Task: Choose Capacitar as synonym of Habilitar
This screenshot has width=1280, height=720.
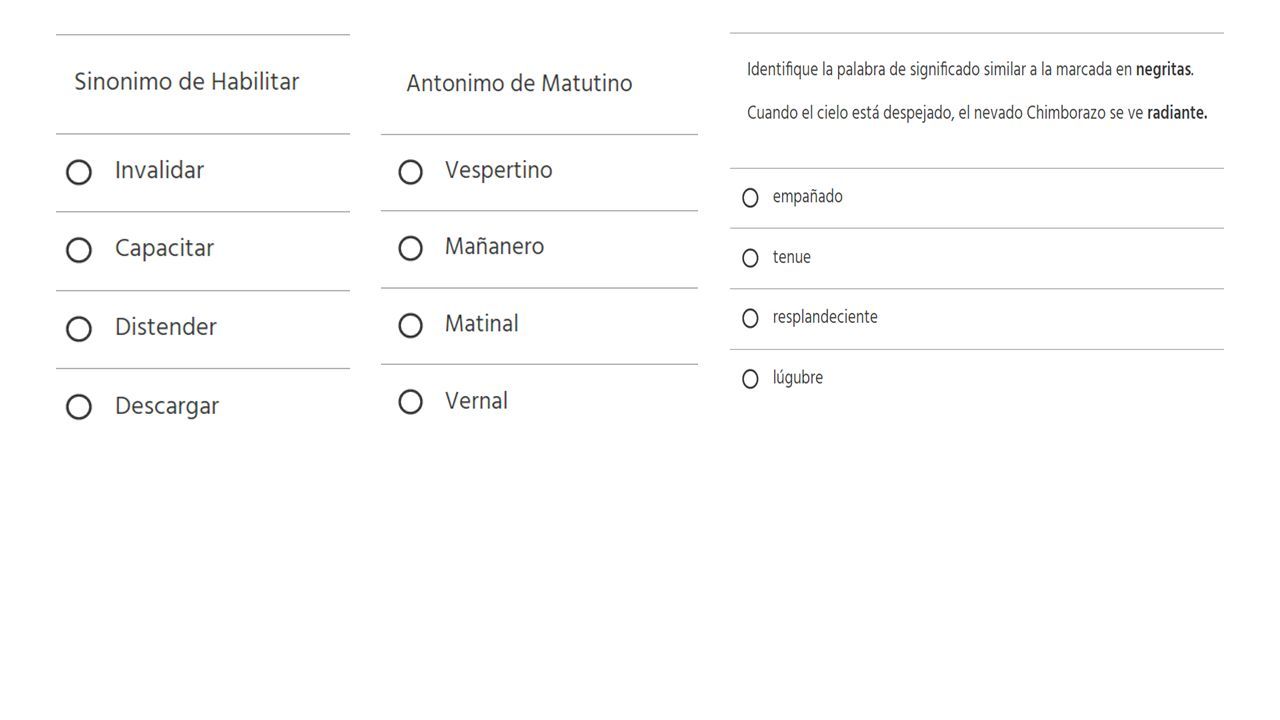Action: [79, 250]
